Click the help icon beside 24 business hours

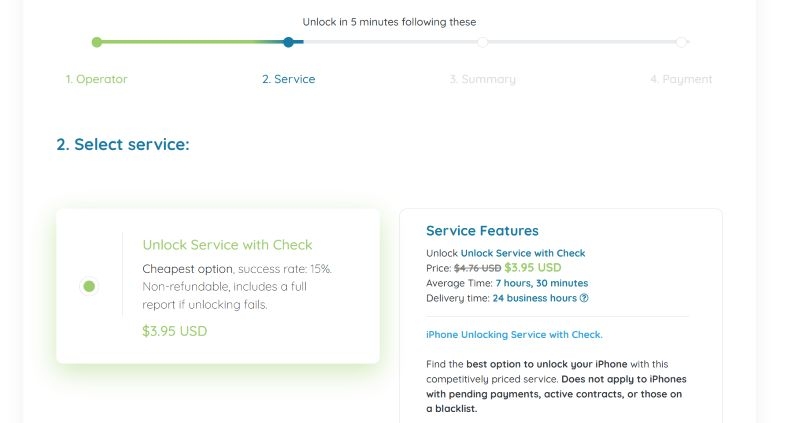584,298
